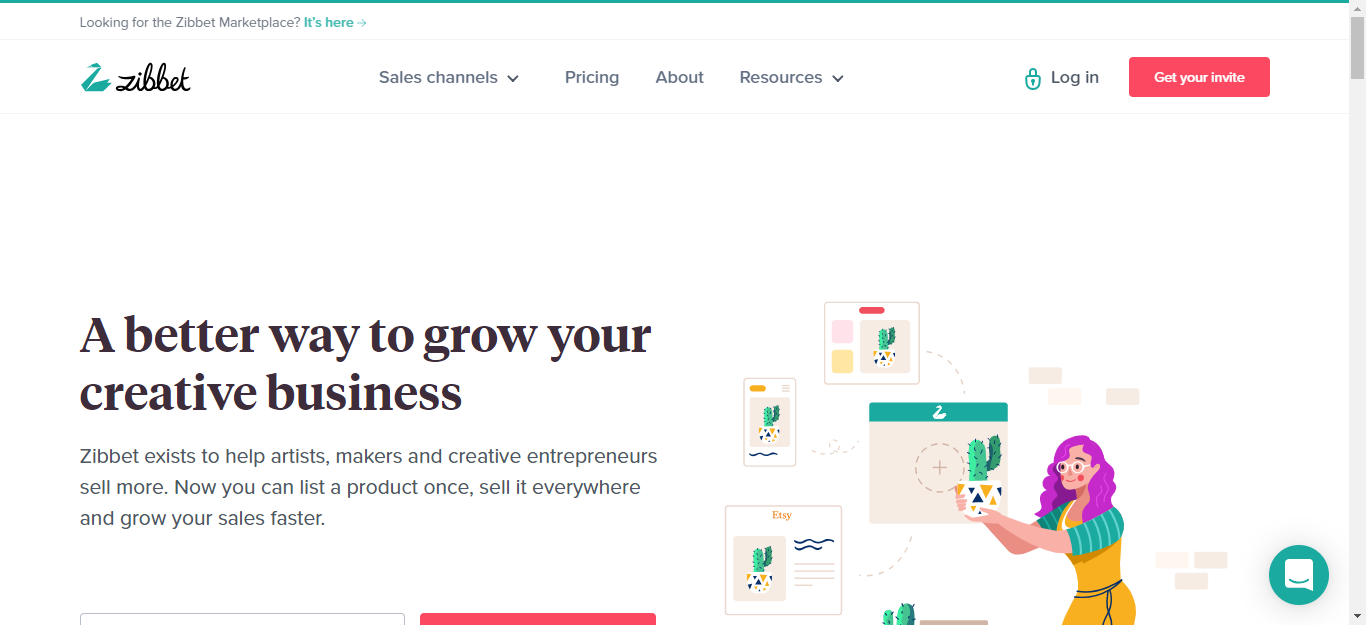Click the arrow after "It's here"
The width and height of the screenshot is (1366, 625).
coord(362,23)
